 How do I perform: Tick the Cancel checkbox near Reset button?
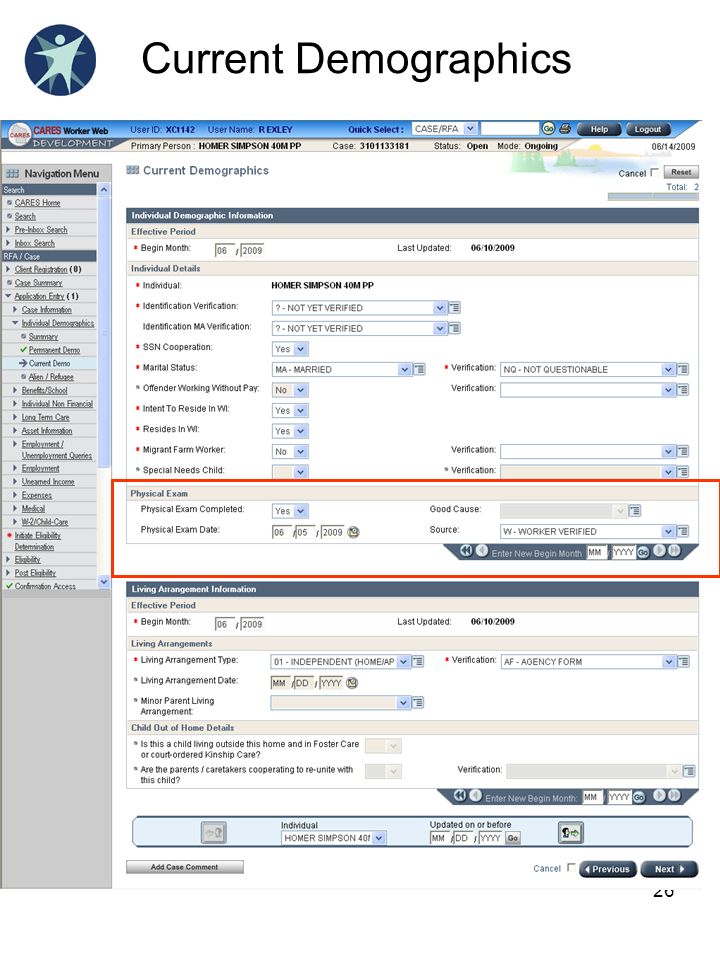coord(654,172)
